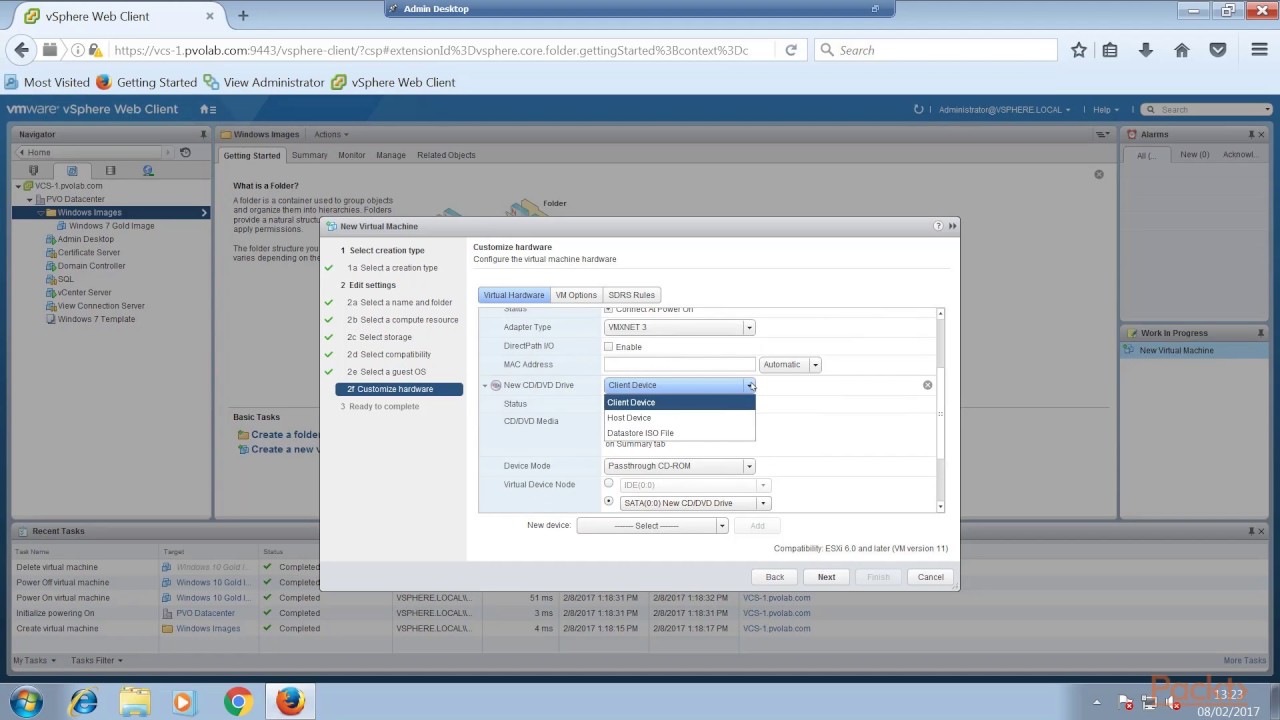Image resolution: width=1280 pixels, height=720 pixels.
Task: Collapse VCS-1.pvolab.com tree node
Action: pos(19,186)
